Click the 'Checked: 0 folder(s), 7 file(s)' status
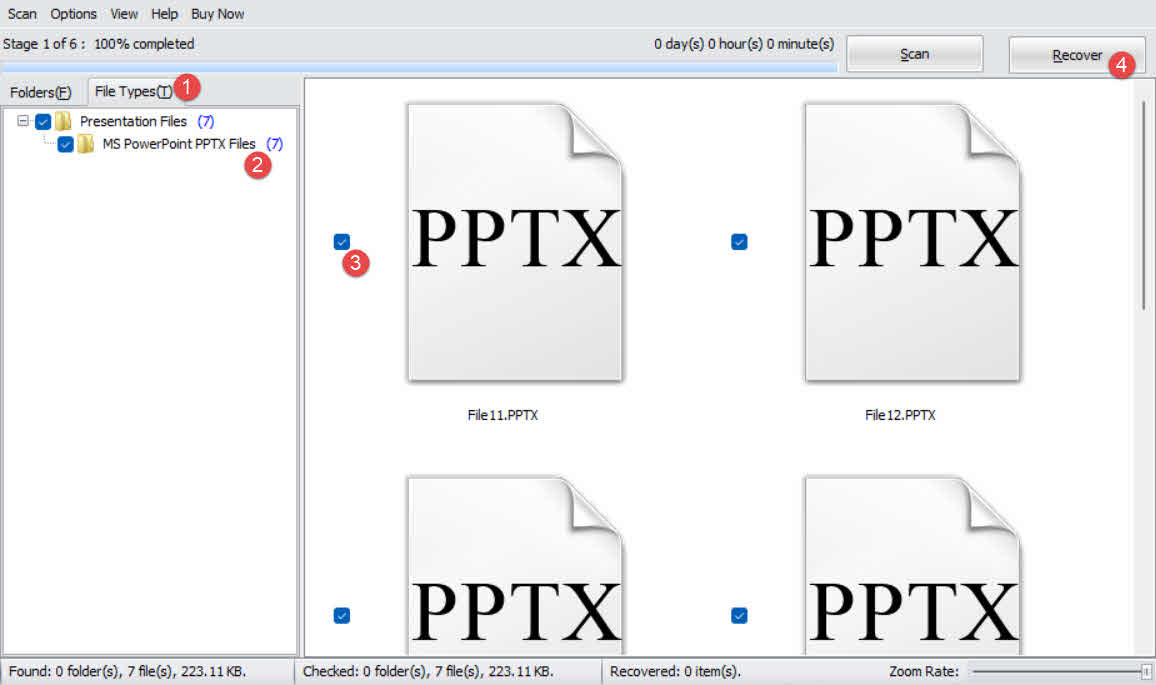This screenshot has height=685, width=1156. (x=428, y=671)
